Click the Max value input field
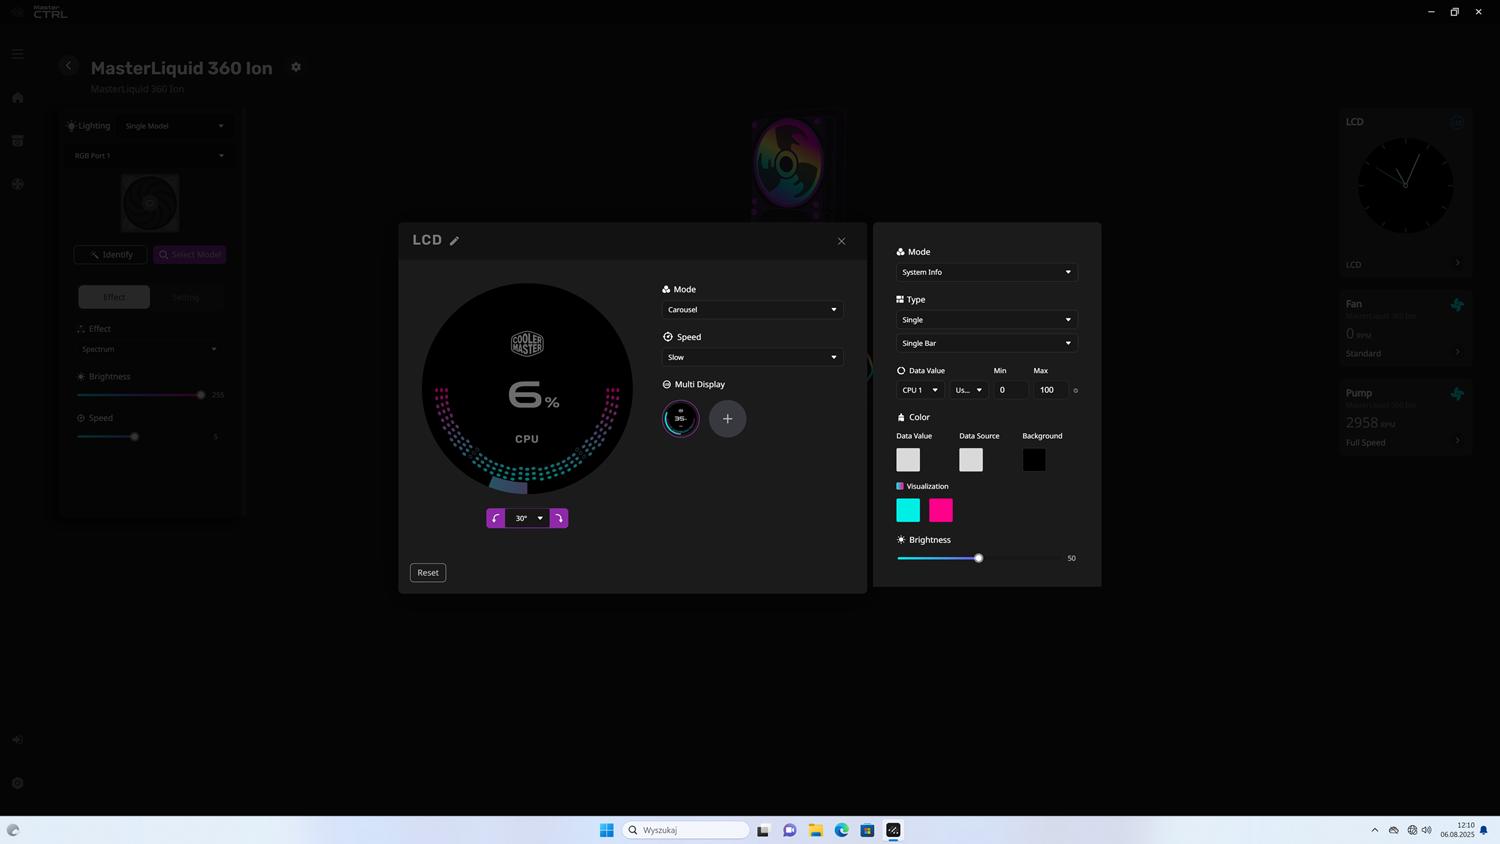The image size is (1500, 844). 1049,390
